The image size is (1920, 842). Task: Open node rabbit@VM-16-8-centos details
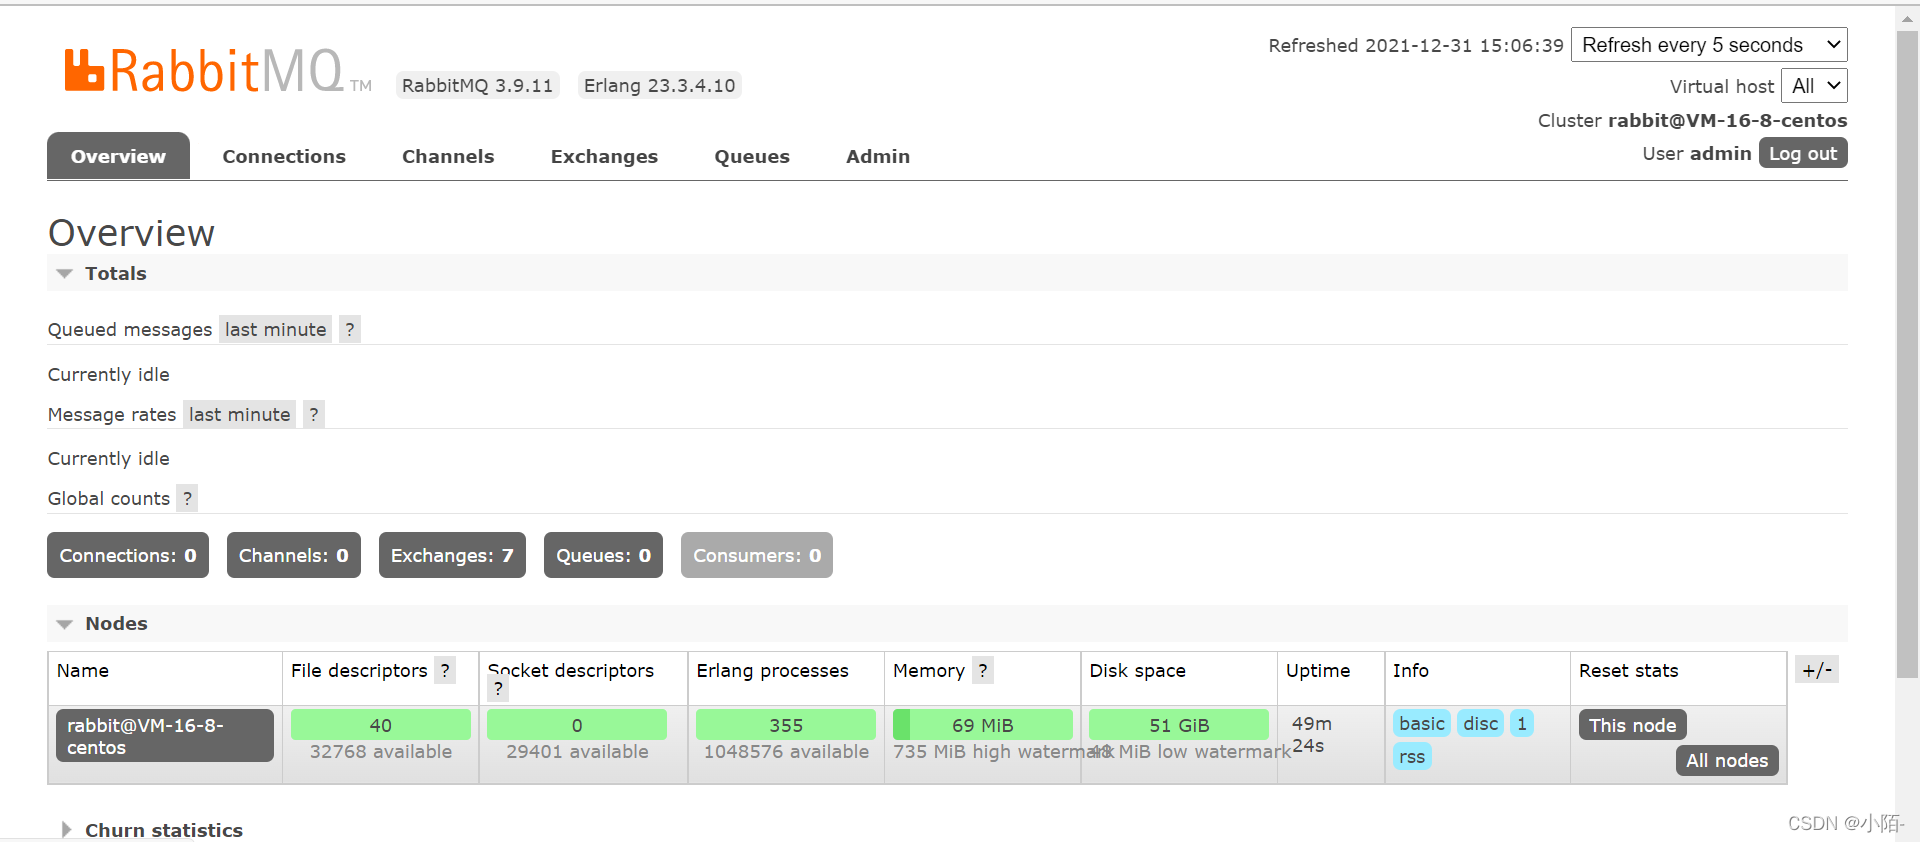(x=165, y=736)
